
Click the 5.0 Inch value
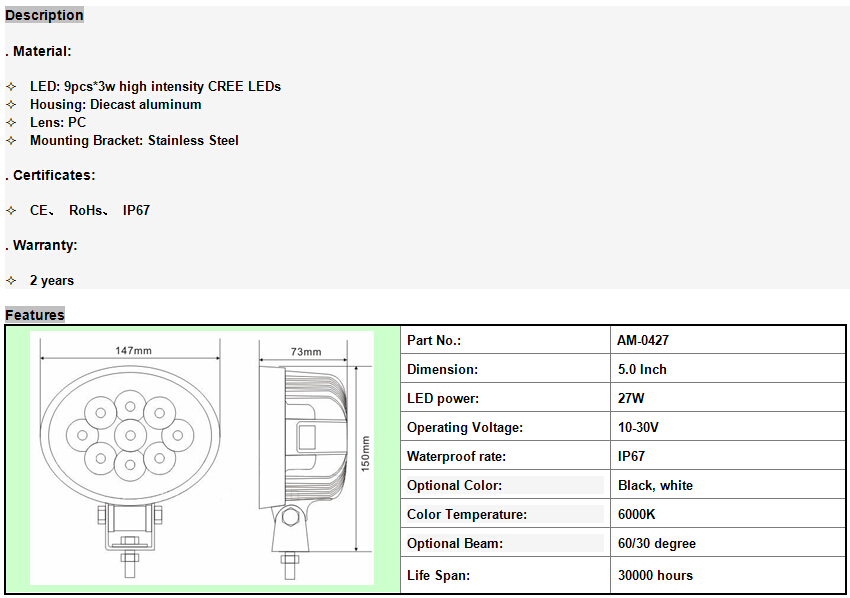tap(642, 370)
